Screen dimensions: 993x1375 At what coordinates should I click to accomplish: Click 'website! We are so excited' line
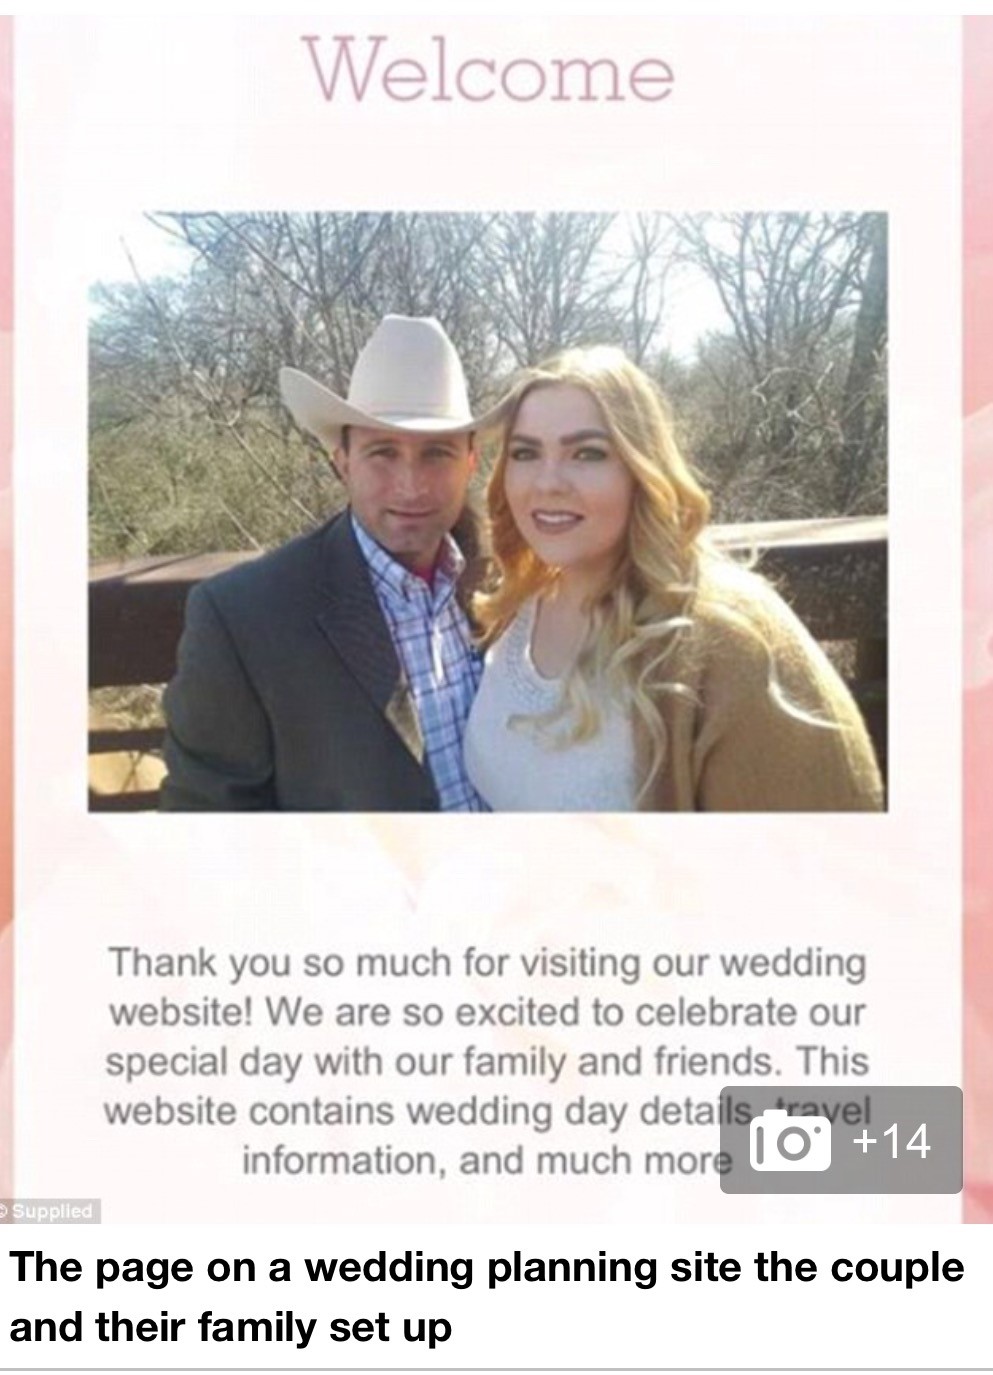coord(485,1012)
